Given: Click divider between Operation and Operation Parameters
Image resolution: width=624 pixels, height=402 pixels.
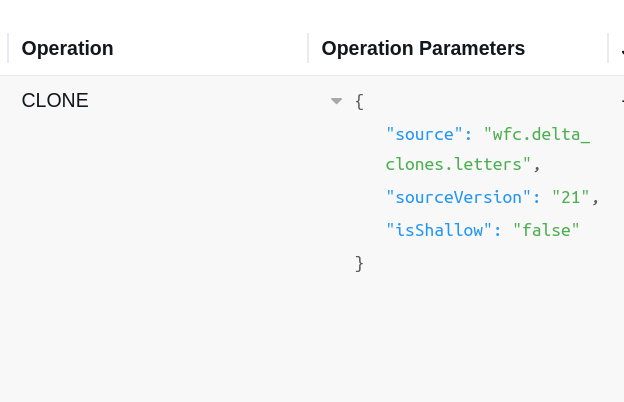Looking at the screenshot, I should coord(308,48).
